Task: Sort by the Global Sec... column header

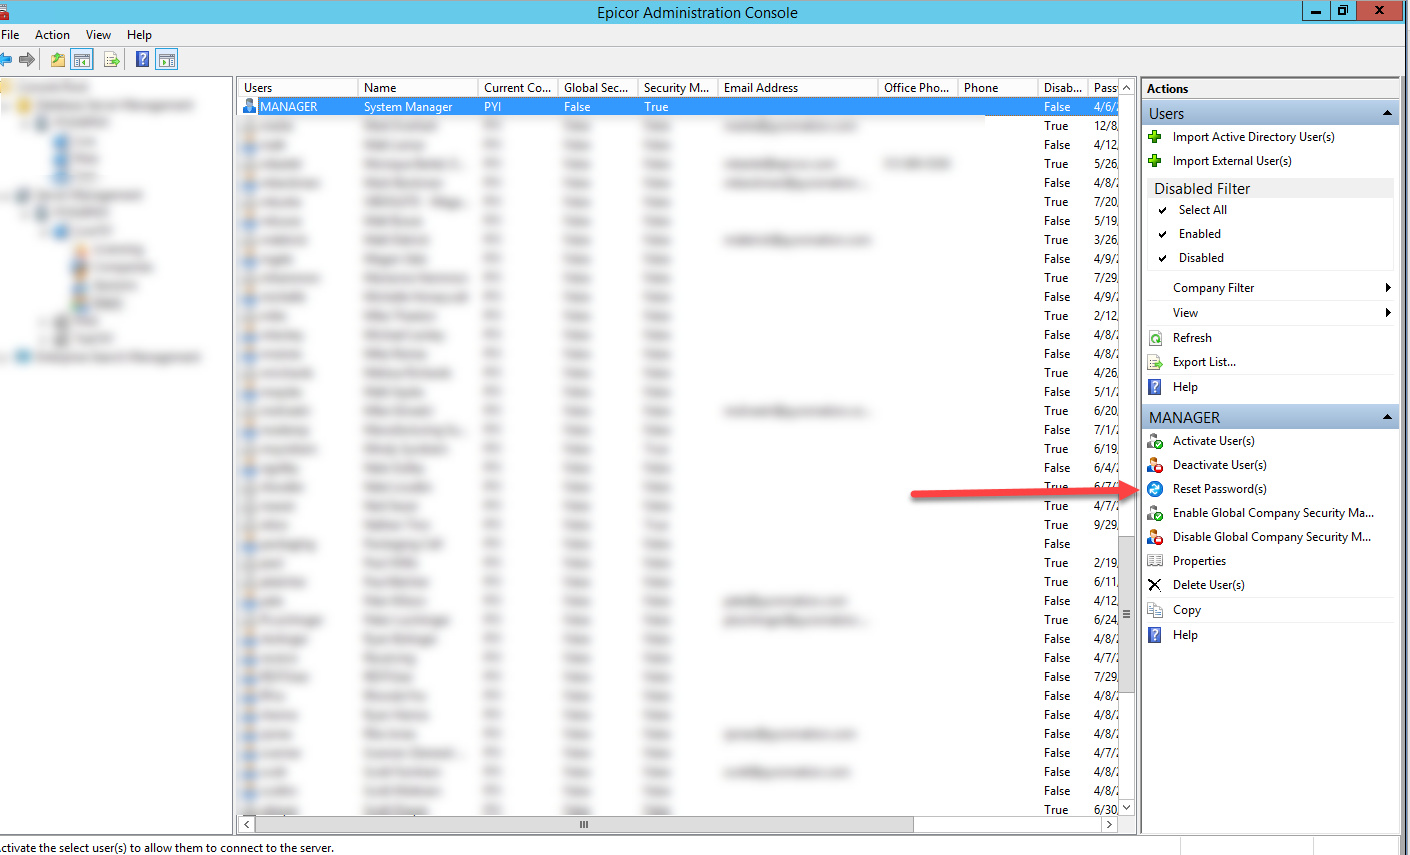Action: [x=598, y=88]
